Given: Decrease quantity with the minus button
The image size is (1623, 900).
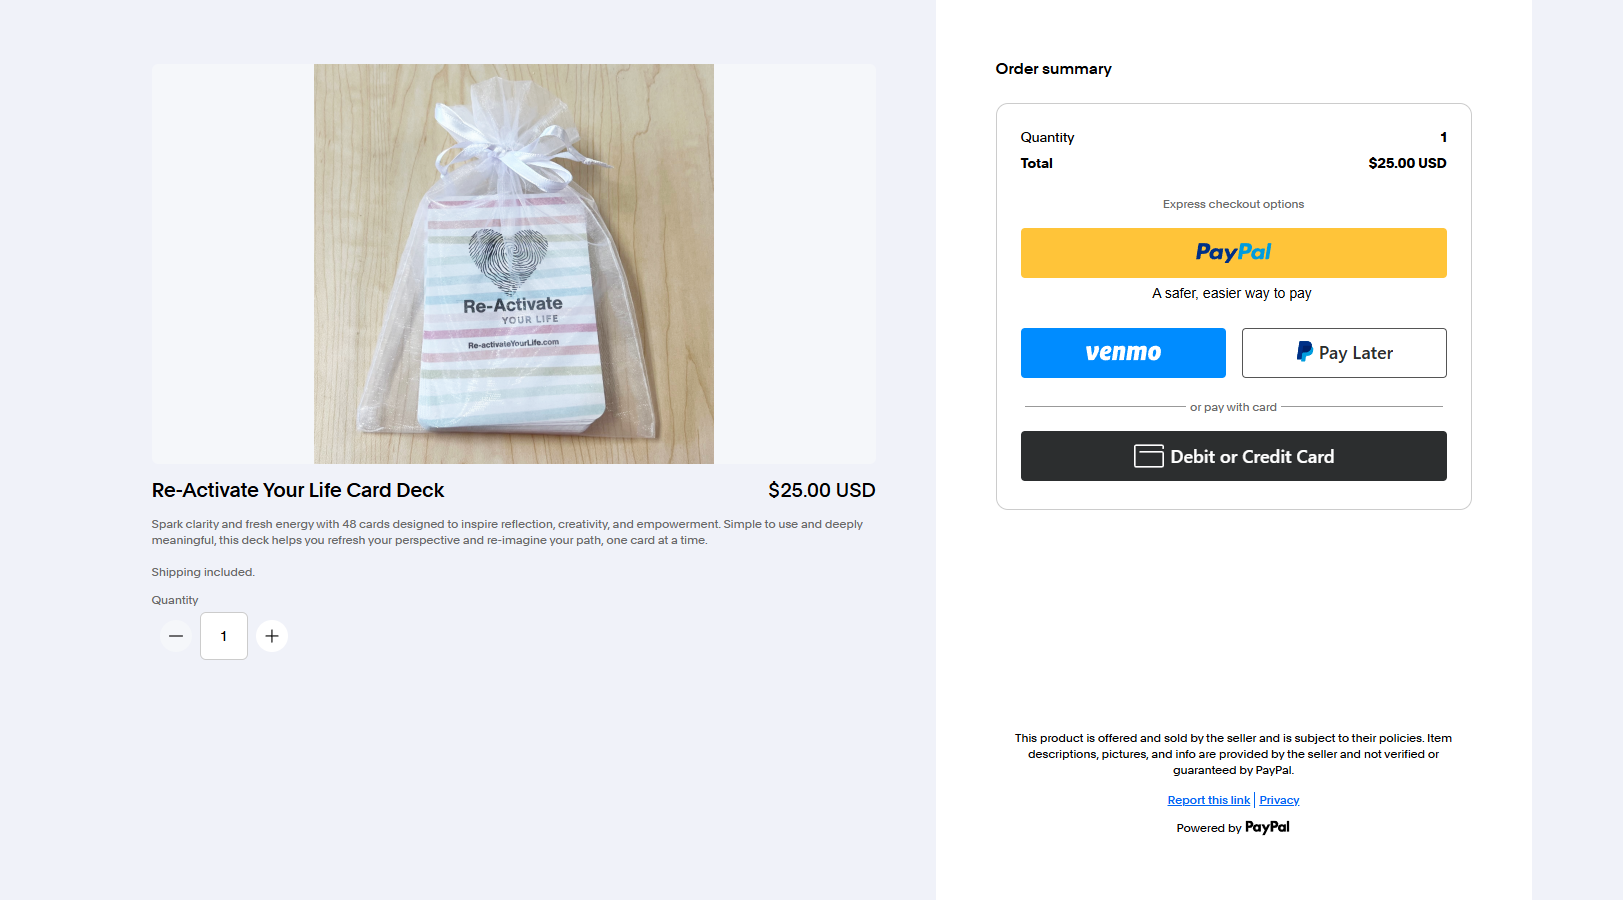Looking at the screenshot, I should coord(176,636).
